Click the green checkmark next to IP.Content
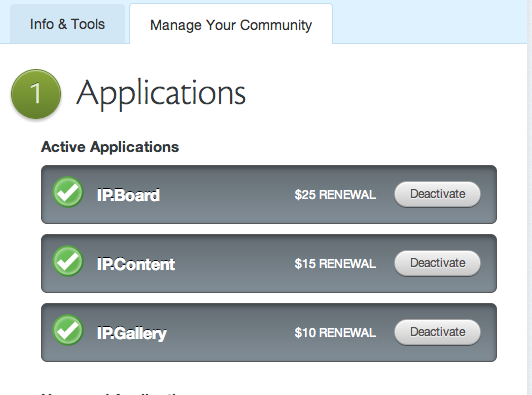Image resolution: width=532 pixels, height=395 pixels. tap(68, 261)
